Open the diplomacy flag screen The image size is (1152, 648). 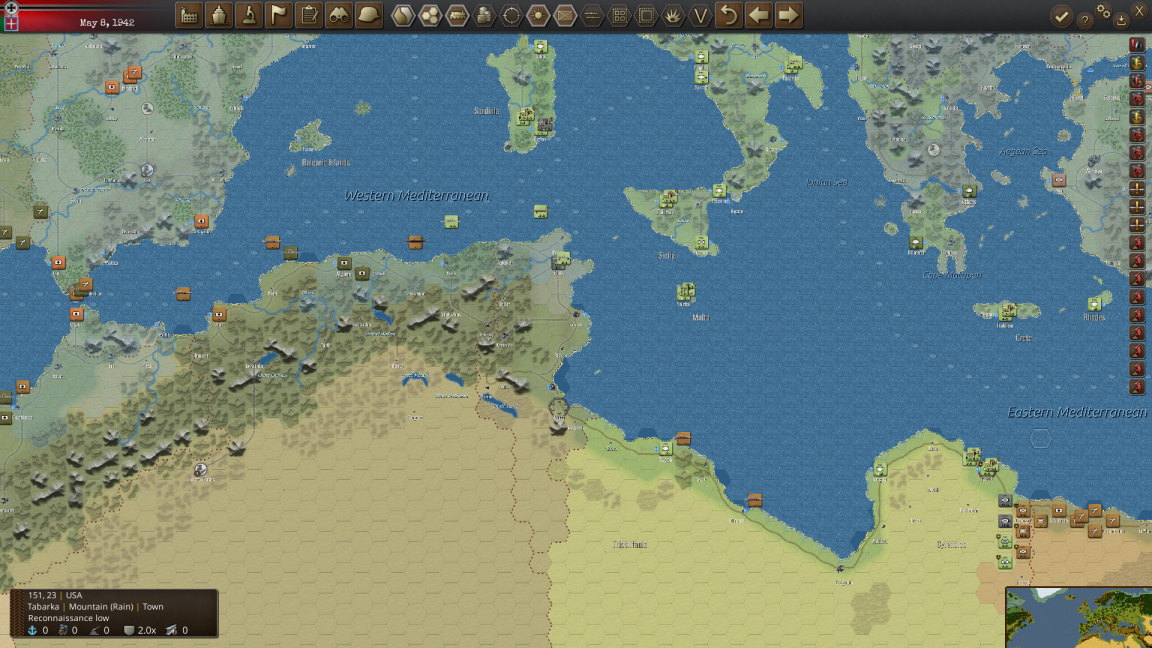[x=279, y=15]
